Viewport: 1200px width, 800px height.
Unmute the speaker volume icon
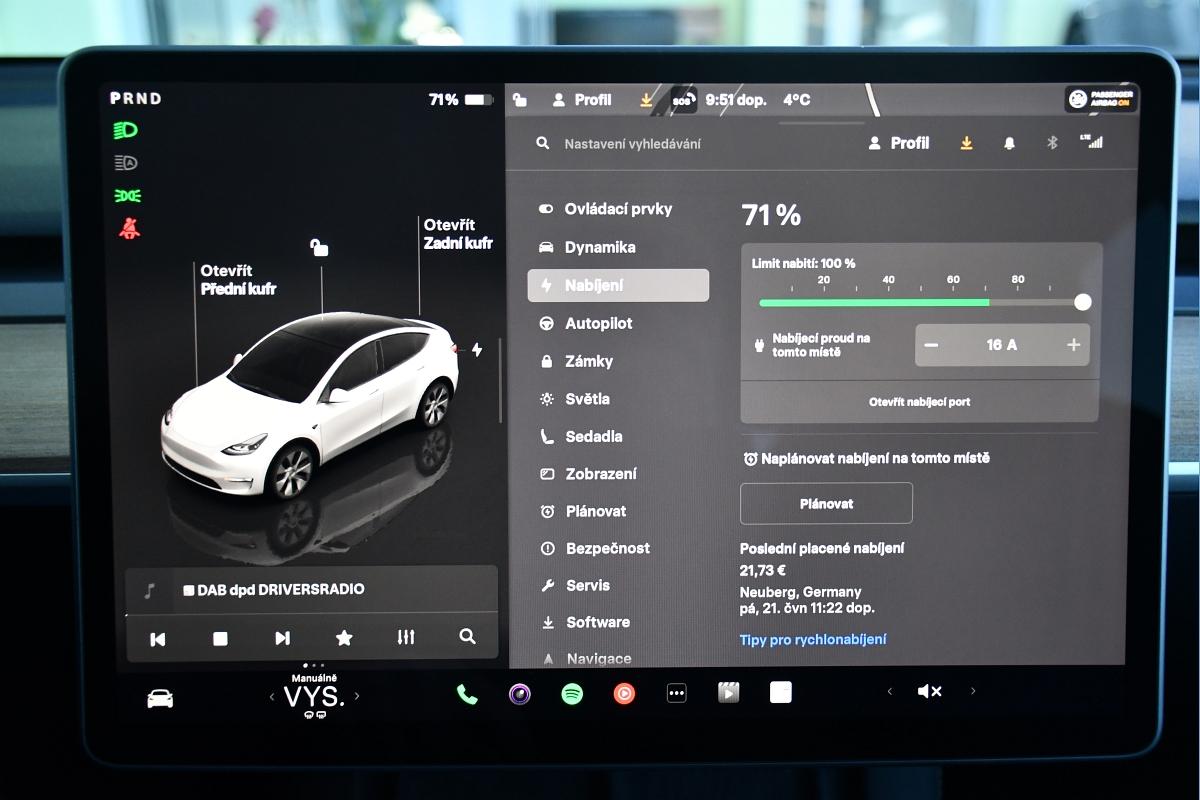929,691
